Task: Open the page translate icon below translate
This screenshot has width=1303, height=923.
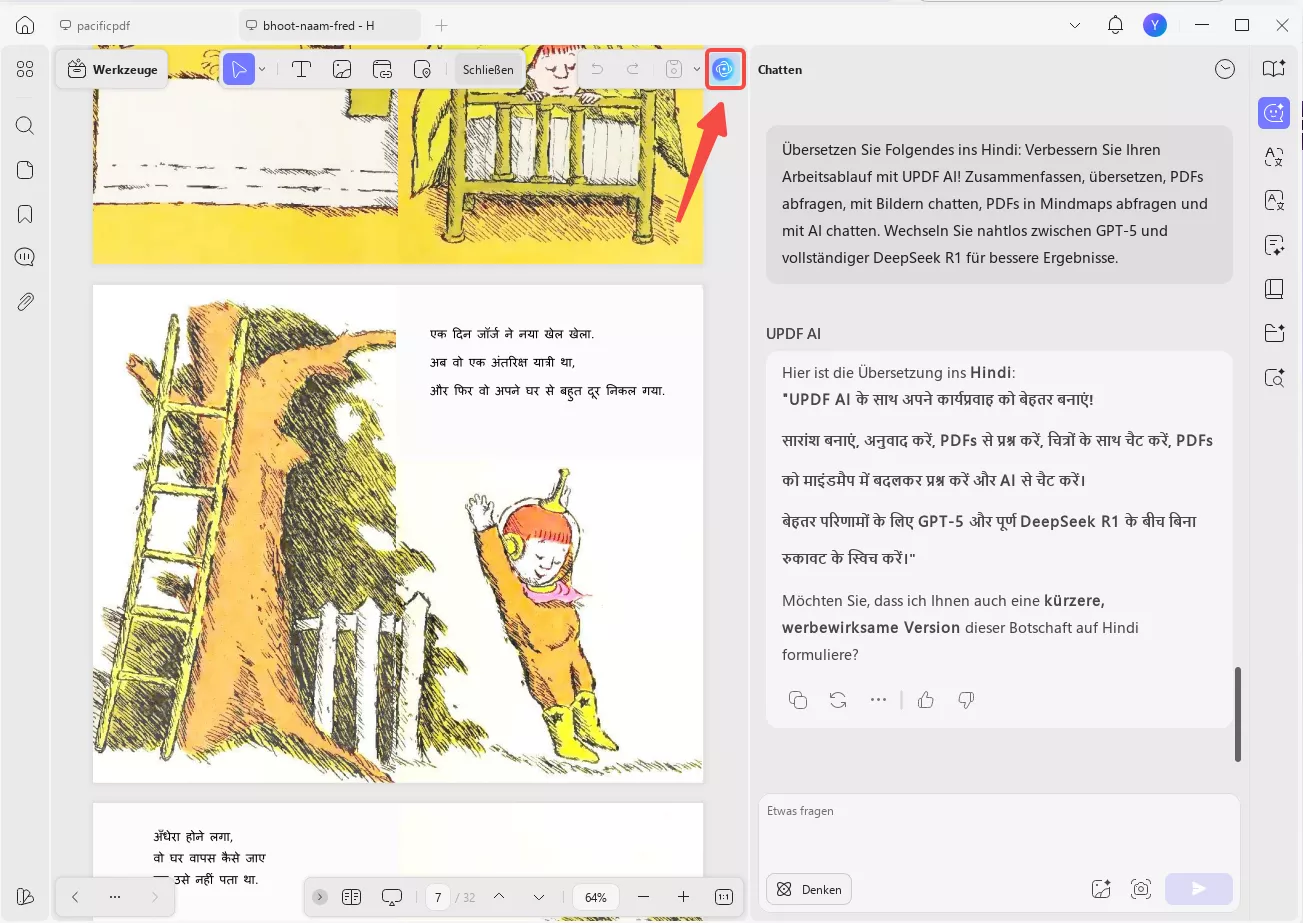Action: [x=1274, y=201]
